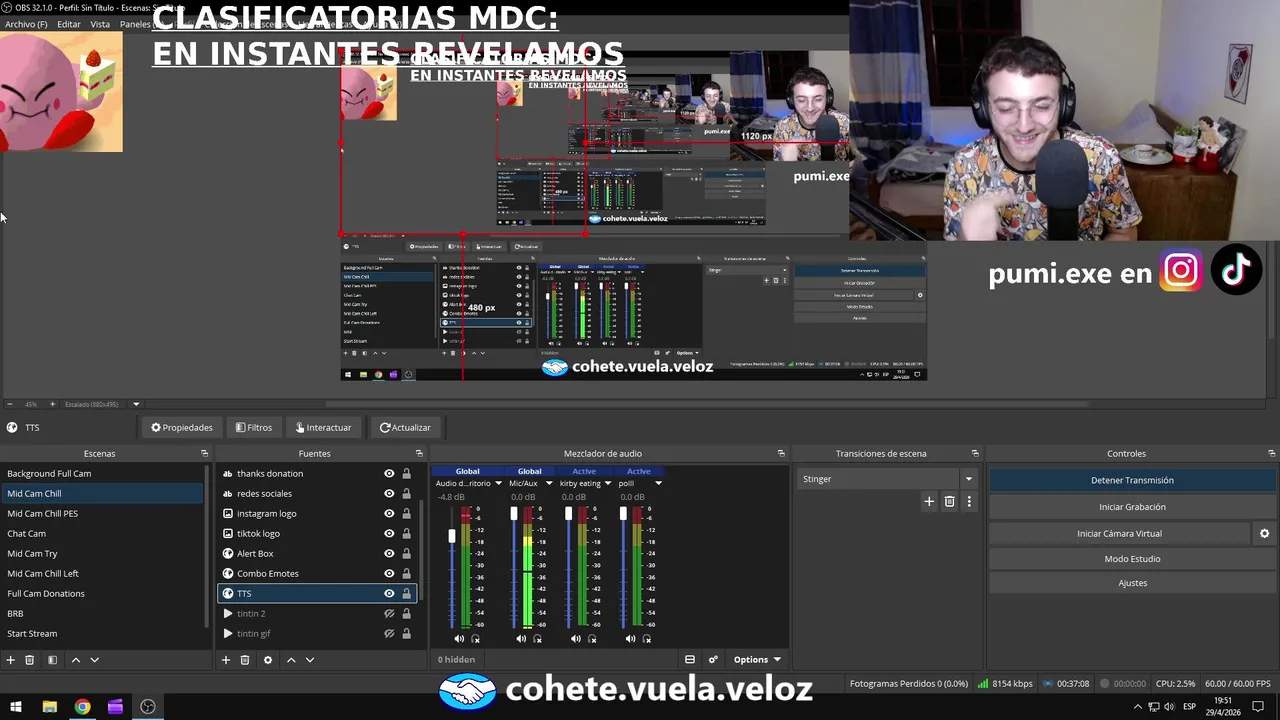Zoom out the preview with minus button
Viewport: 1280px width, 720px height.
tap(10, 404)
